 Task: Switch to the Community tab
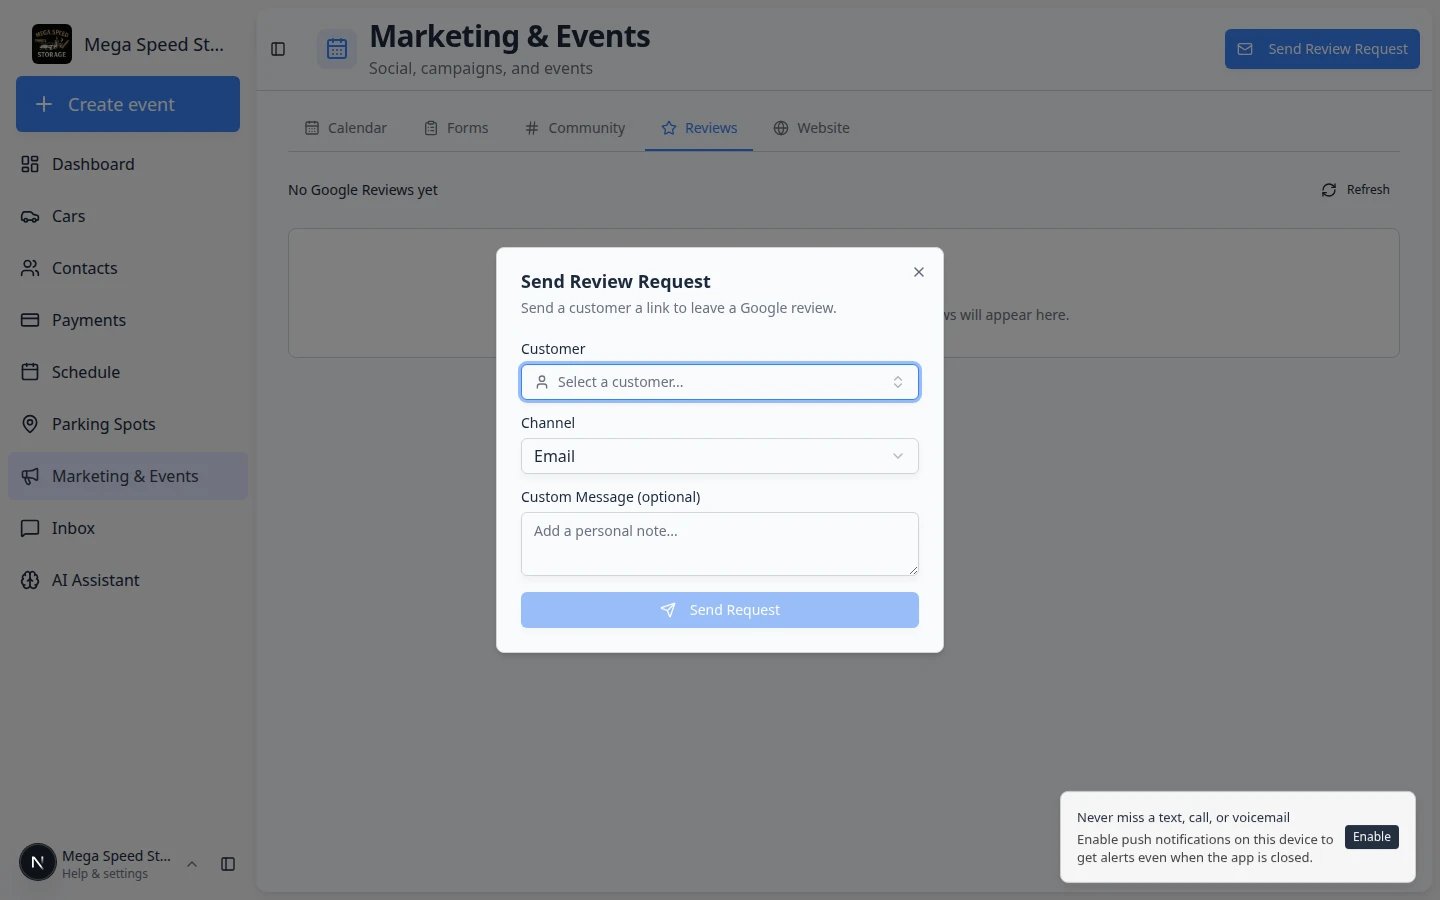[575, 128]
